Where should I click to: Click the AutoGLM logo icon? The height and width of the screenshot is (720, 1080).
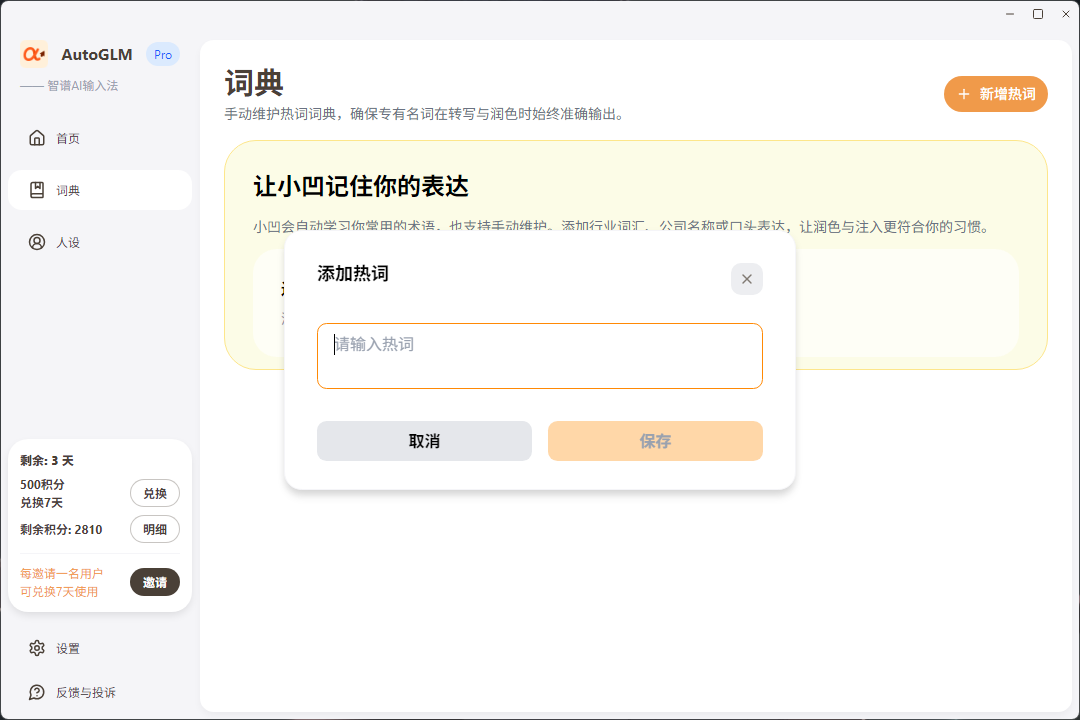pos(34,55)
